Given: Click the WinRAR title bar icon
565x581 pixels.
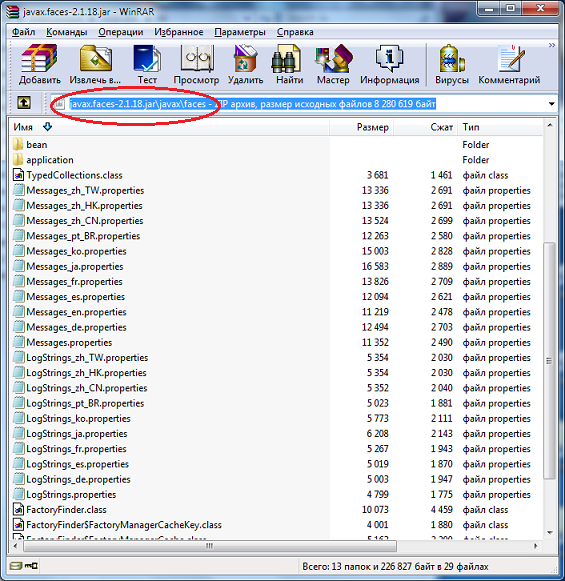Looking at the screenshot, I should click(12, 11).
